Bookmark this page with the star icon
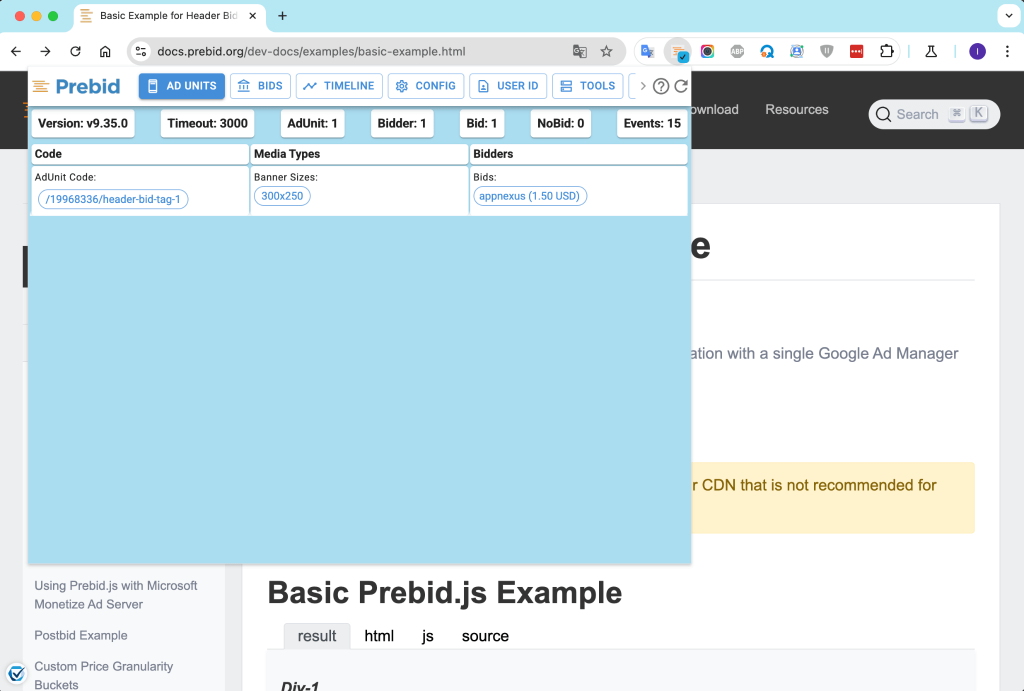This screenshot has height=691, width=1024. (x=606, y=51)
